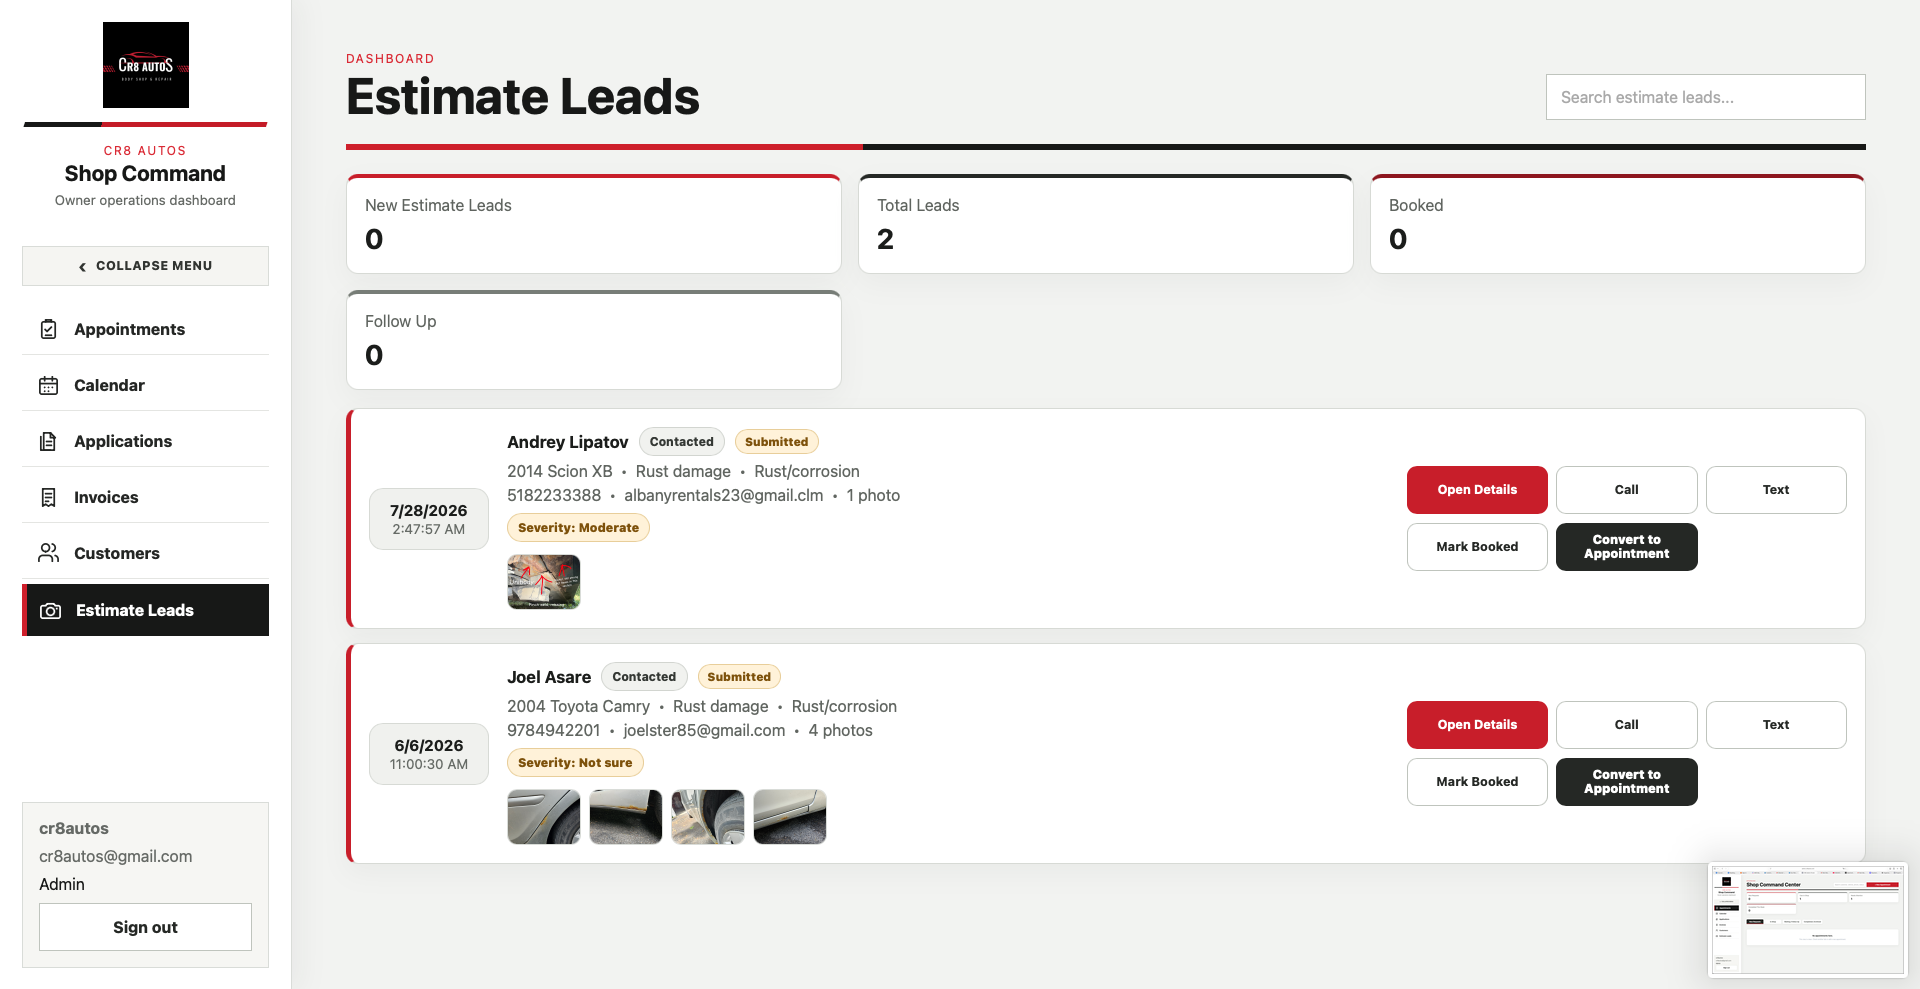Viewport: 1920px width, 989px height.
Task: Click the Severity: Not sure tag
Action: pyautogui.click(x=575, y=763)
